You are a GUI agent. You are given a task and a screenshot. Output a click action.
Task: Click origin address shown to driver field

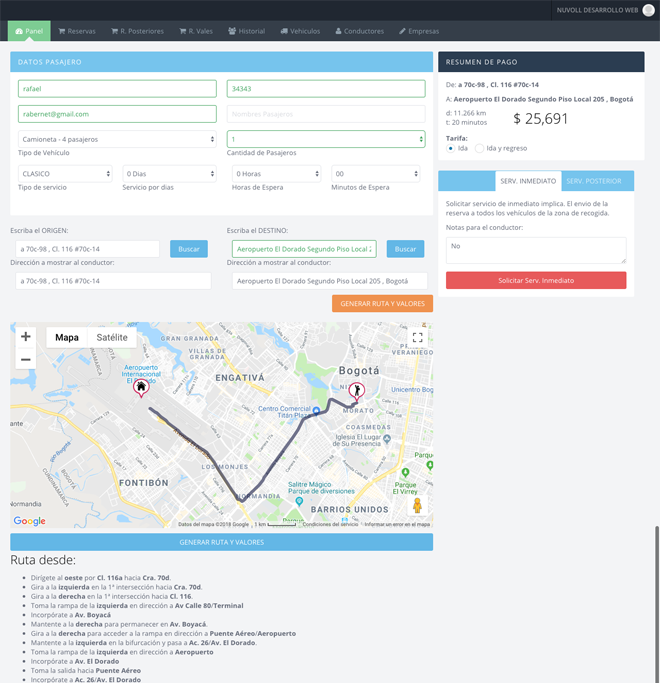[x=113, y=281]
